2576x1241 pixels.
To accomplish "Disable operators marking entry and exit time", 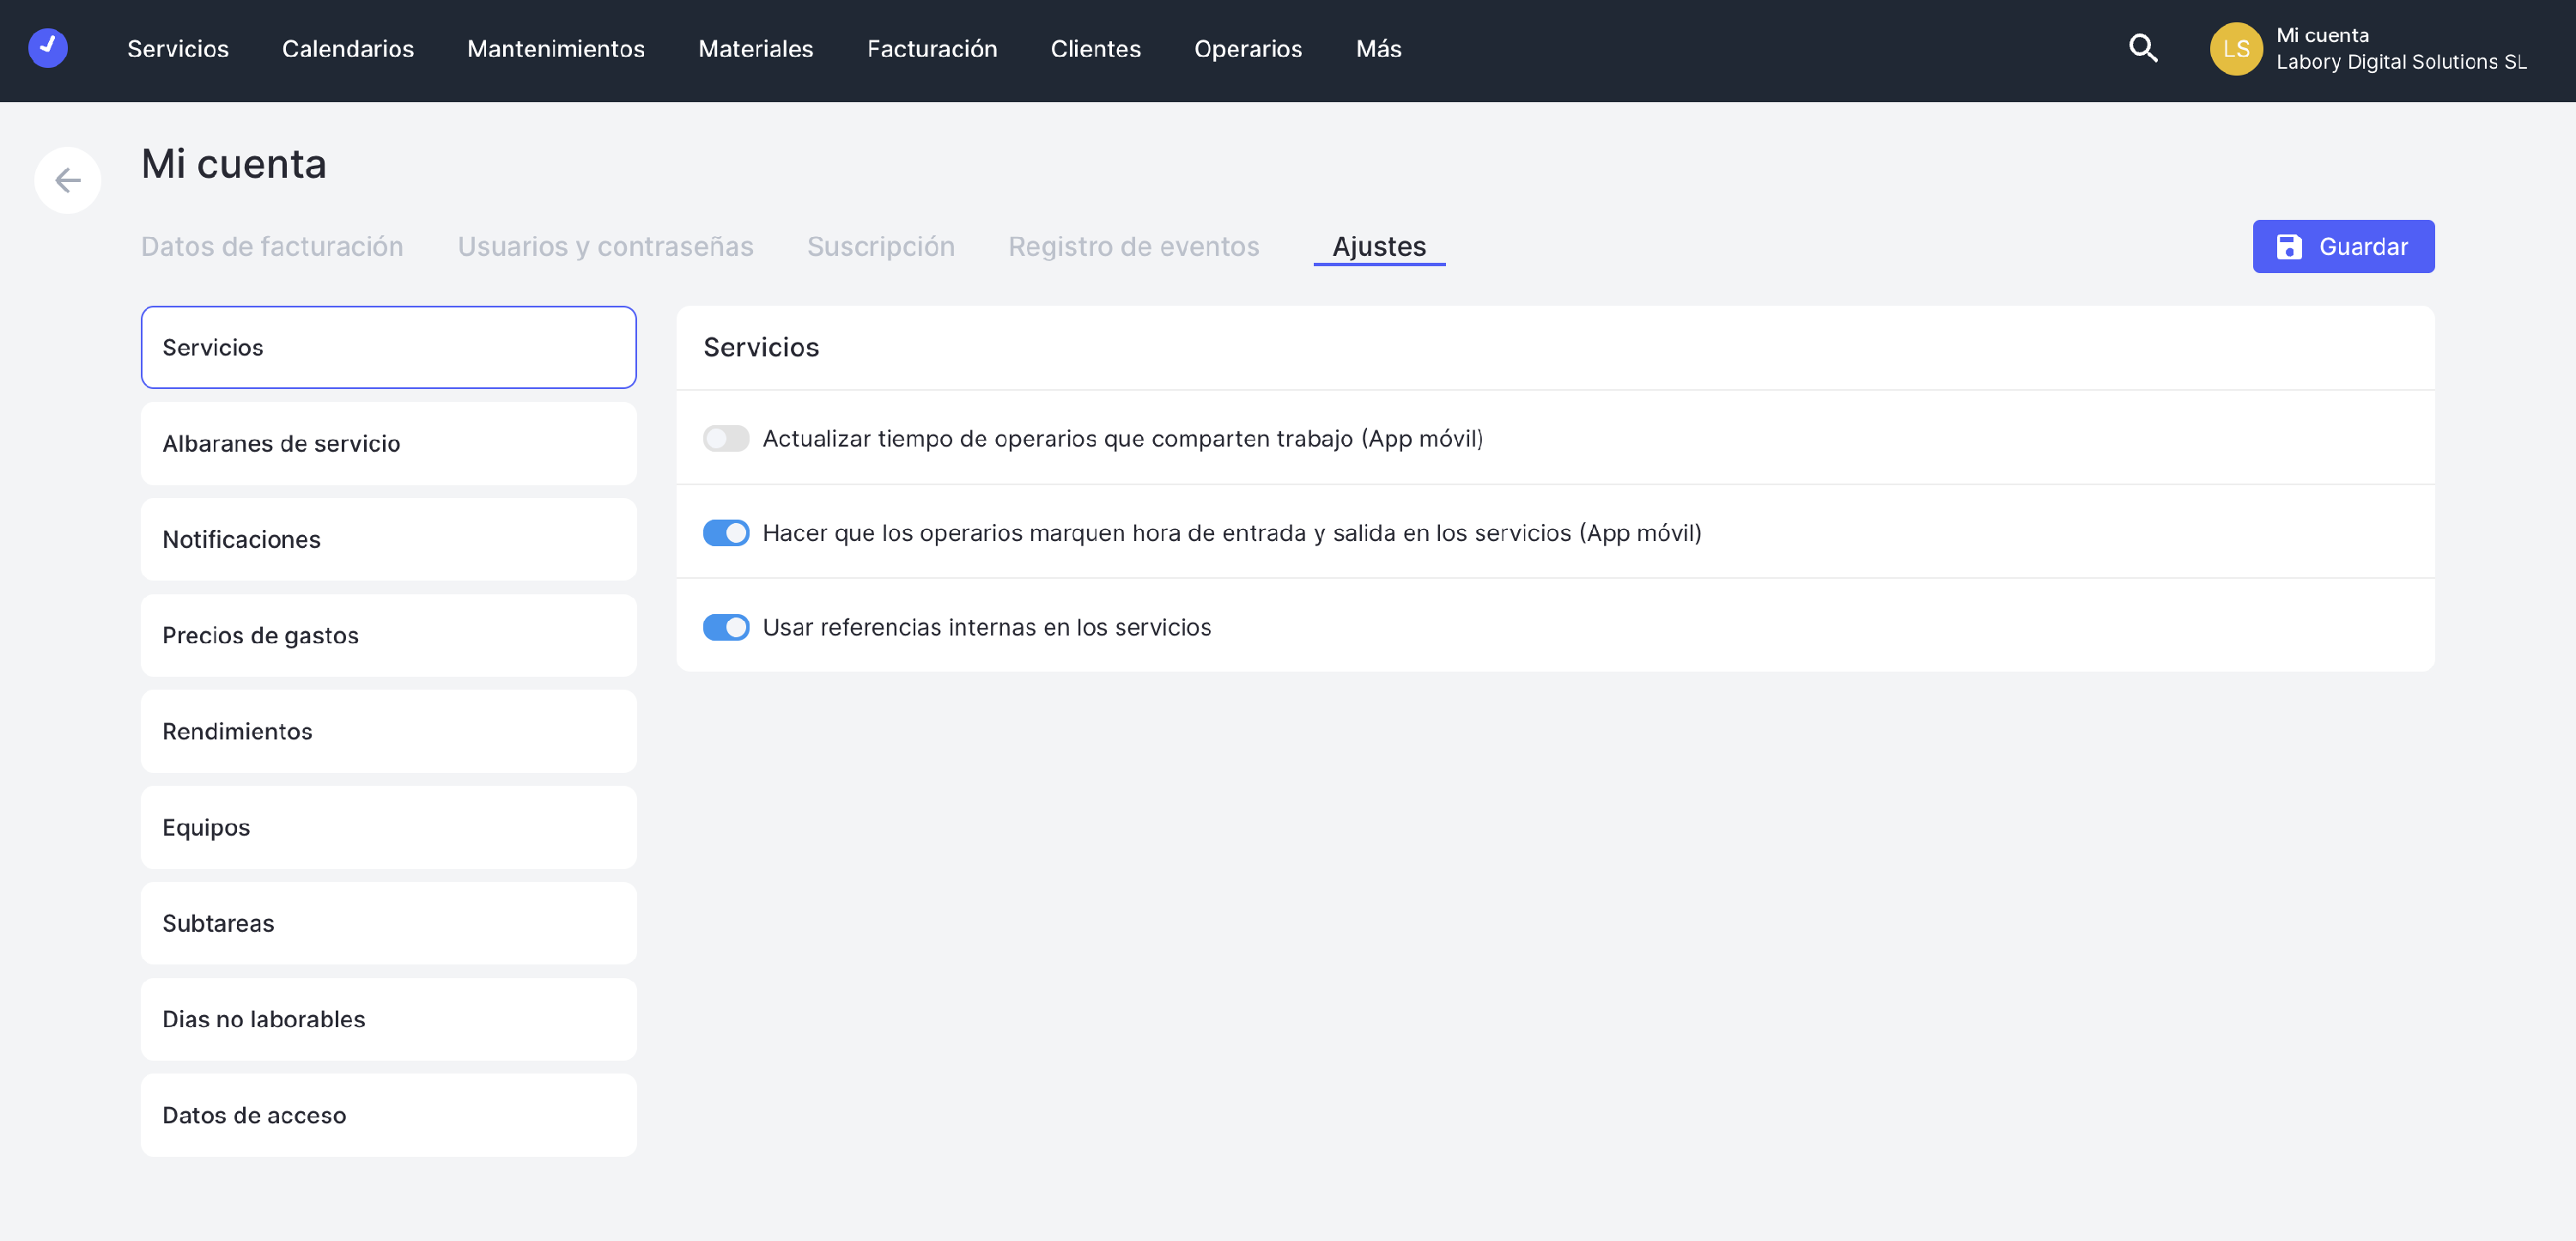I will point(726,533).
